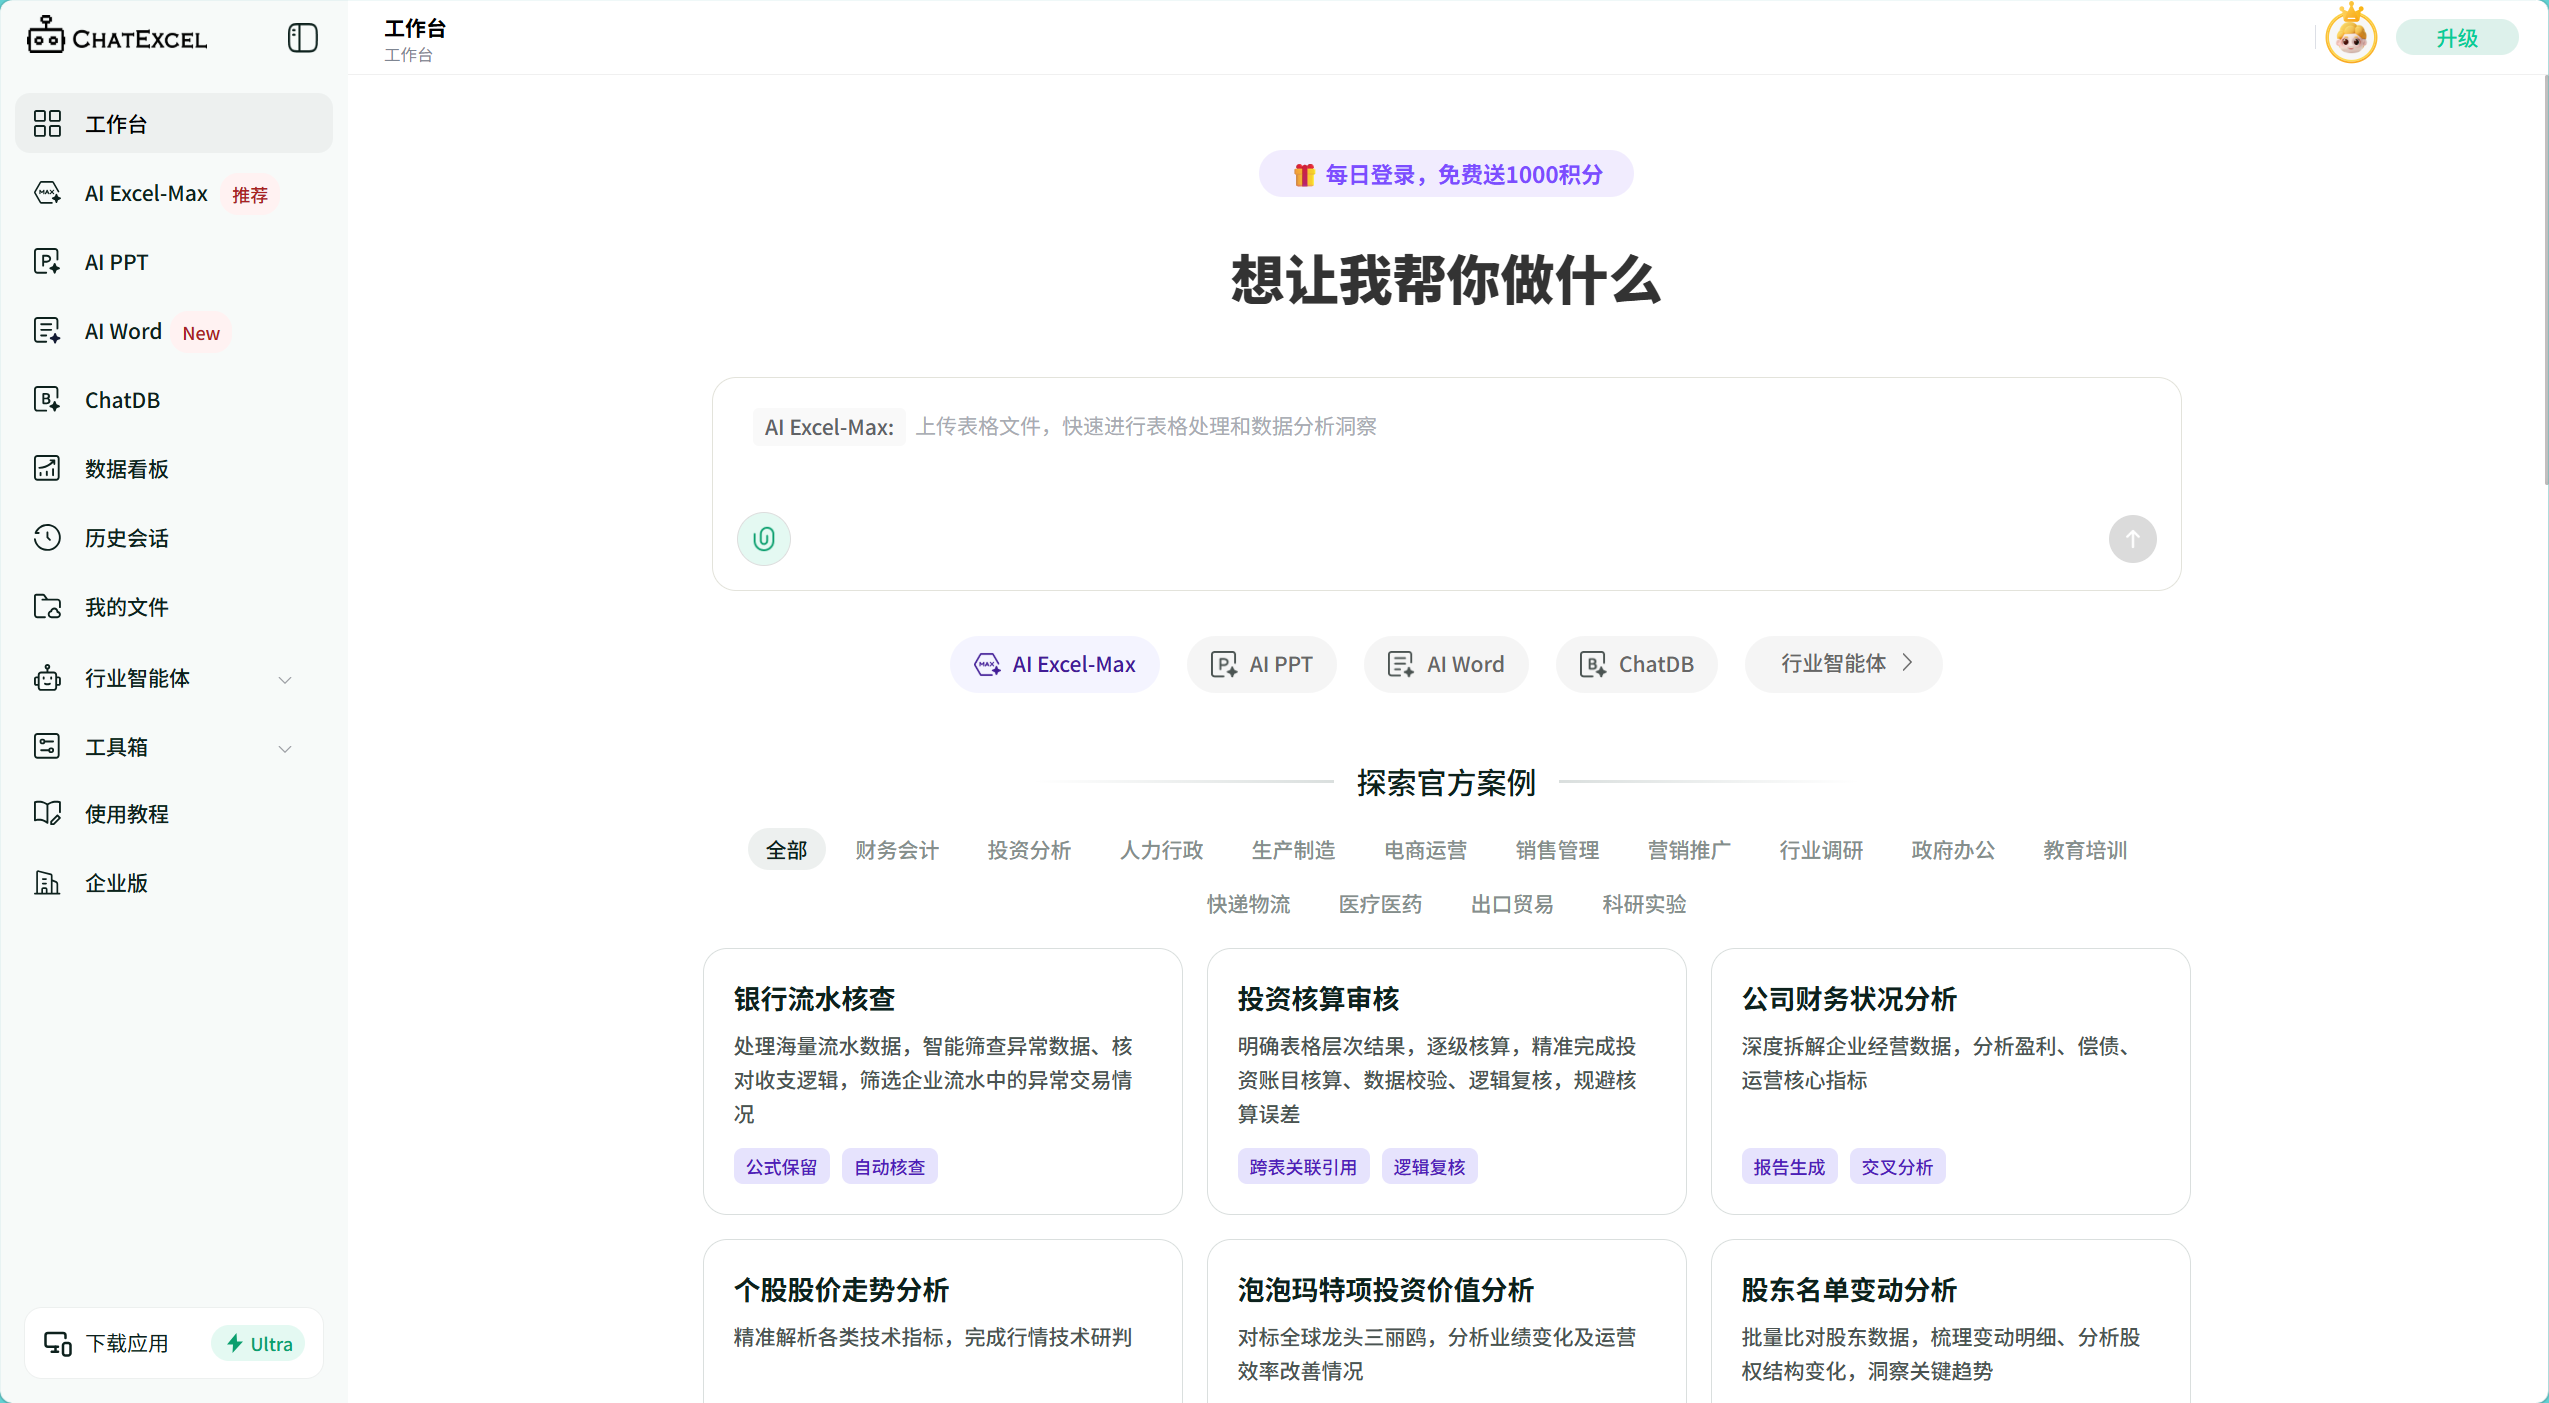The image size is (2549, 1403).
Task: Open the 银行流水核查 case card
Action: coord(942,1081)
